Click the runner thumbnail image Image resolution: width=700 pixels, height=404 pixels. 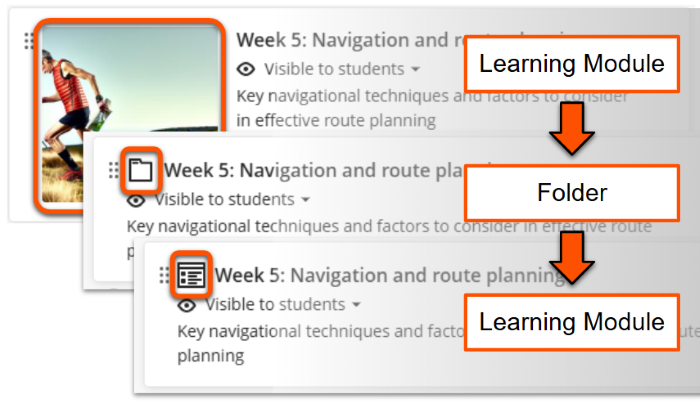pos(130,115)
